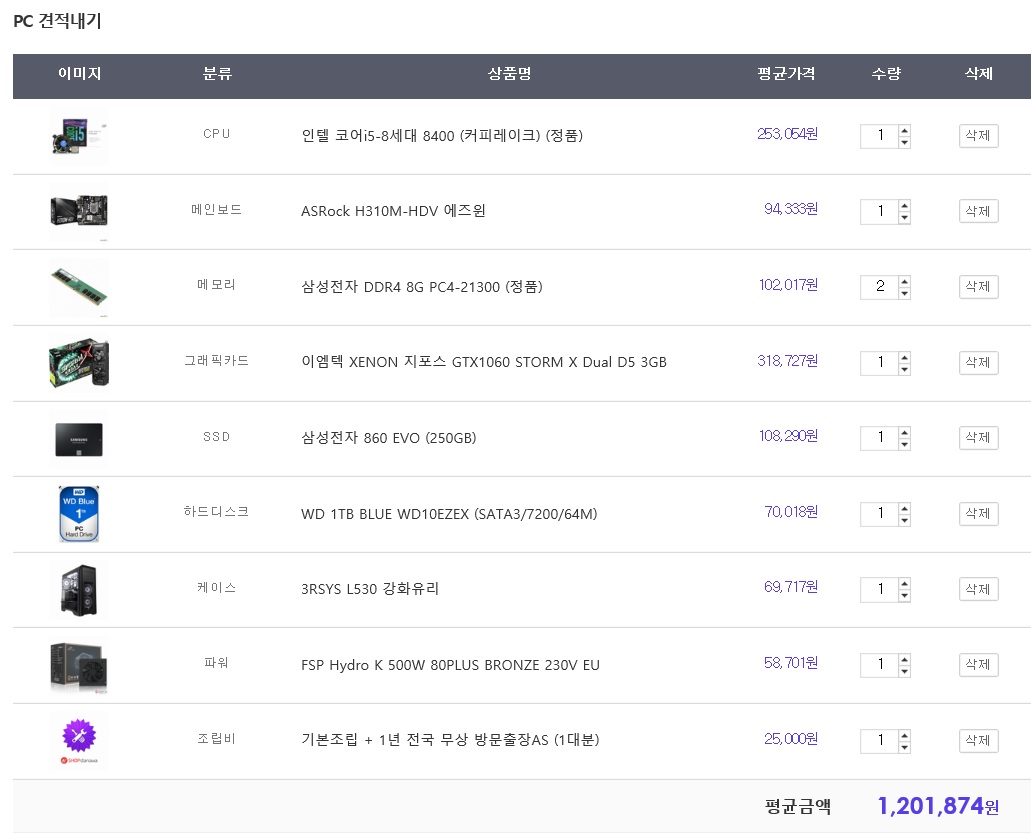Viewport: 1031px width, 833px height.
Task: Increase quantity for the CPU row
Action: pyautogui.click(x=905, y=130)
